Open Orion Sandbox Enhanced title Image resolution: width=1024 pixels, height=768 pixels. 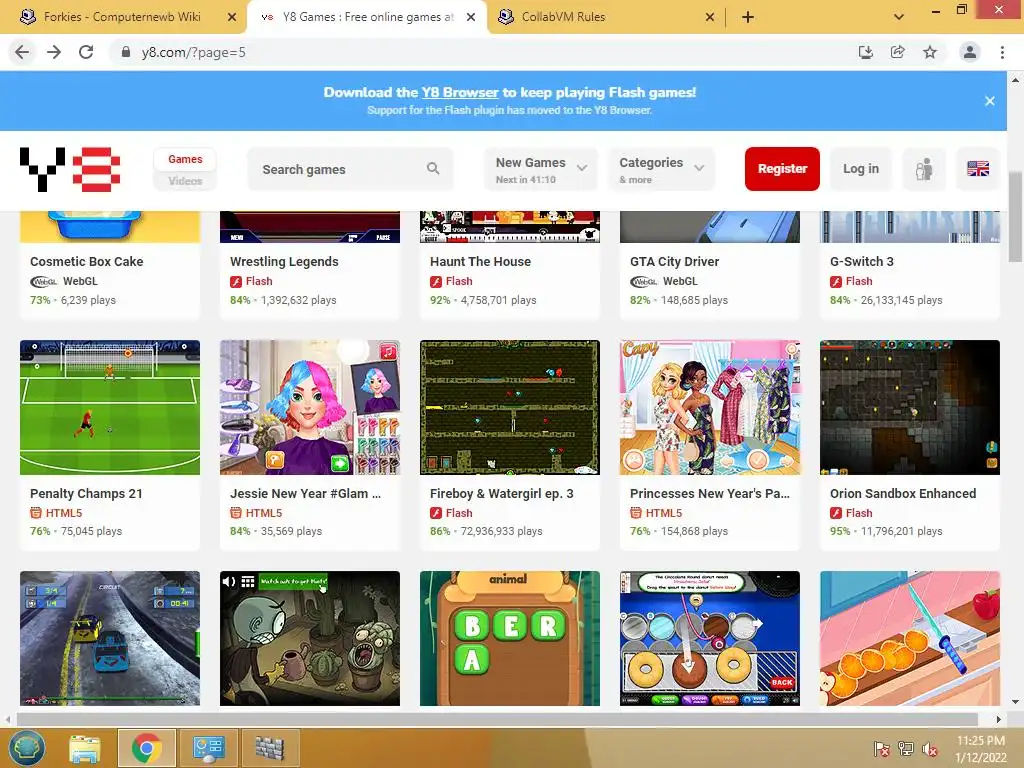(903, 494)
